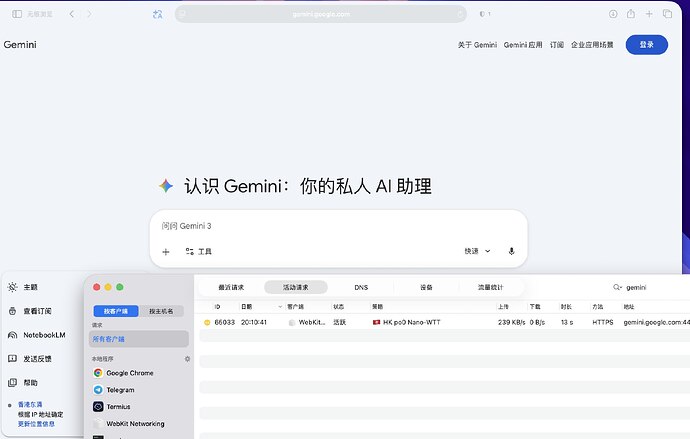Select 所有客户端 in the sidebar
This screenshot has width=690, height=439.
click(139, 339)
